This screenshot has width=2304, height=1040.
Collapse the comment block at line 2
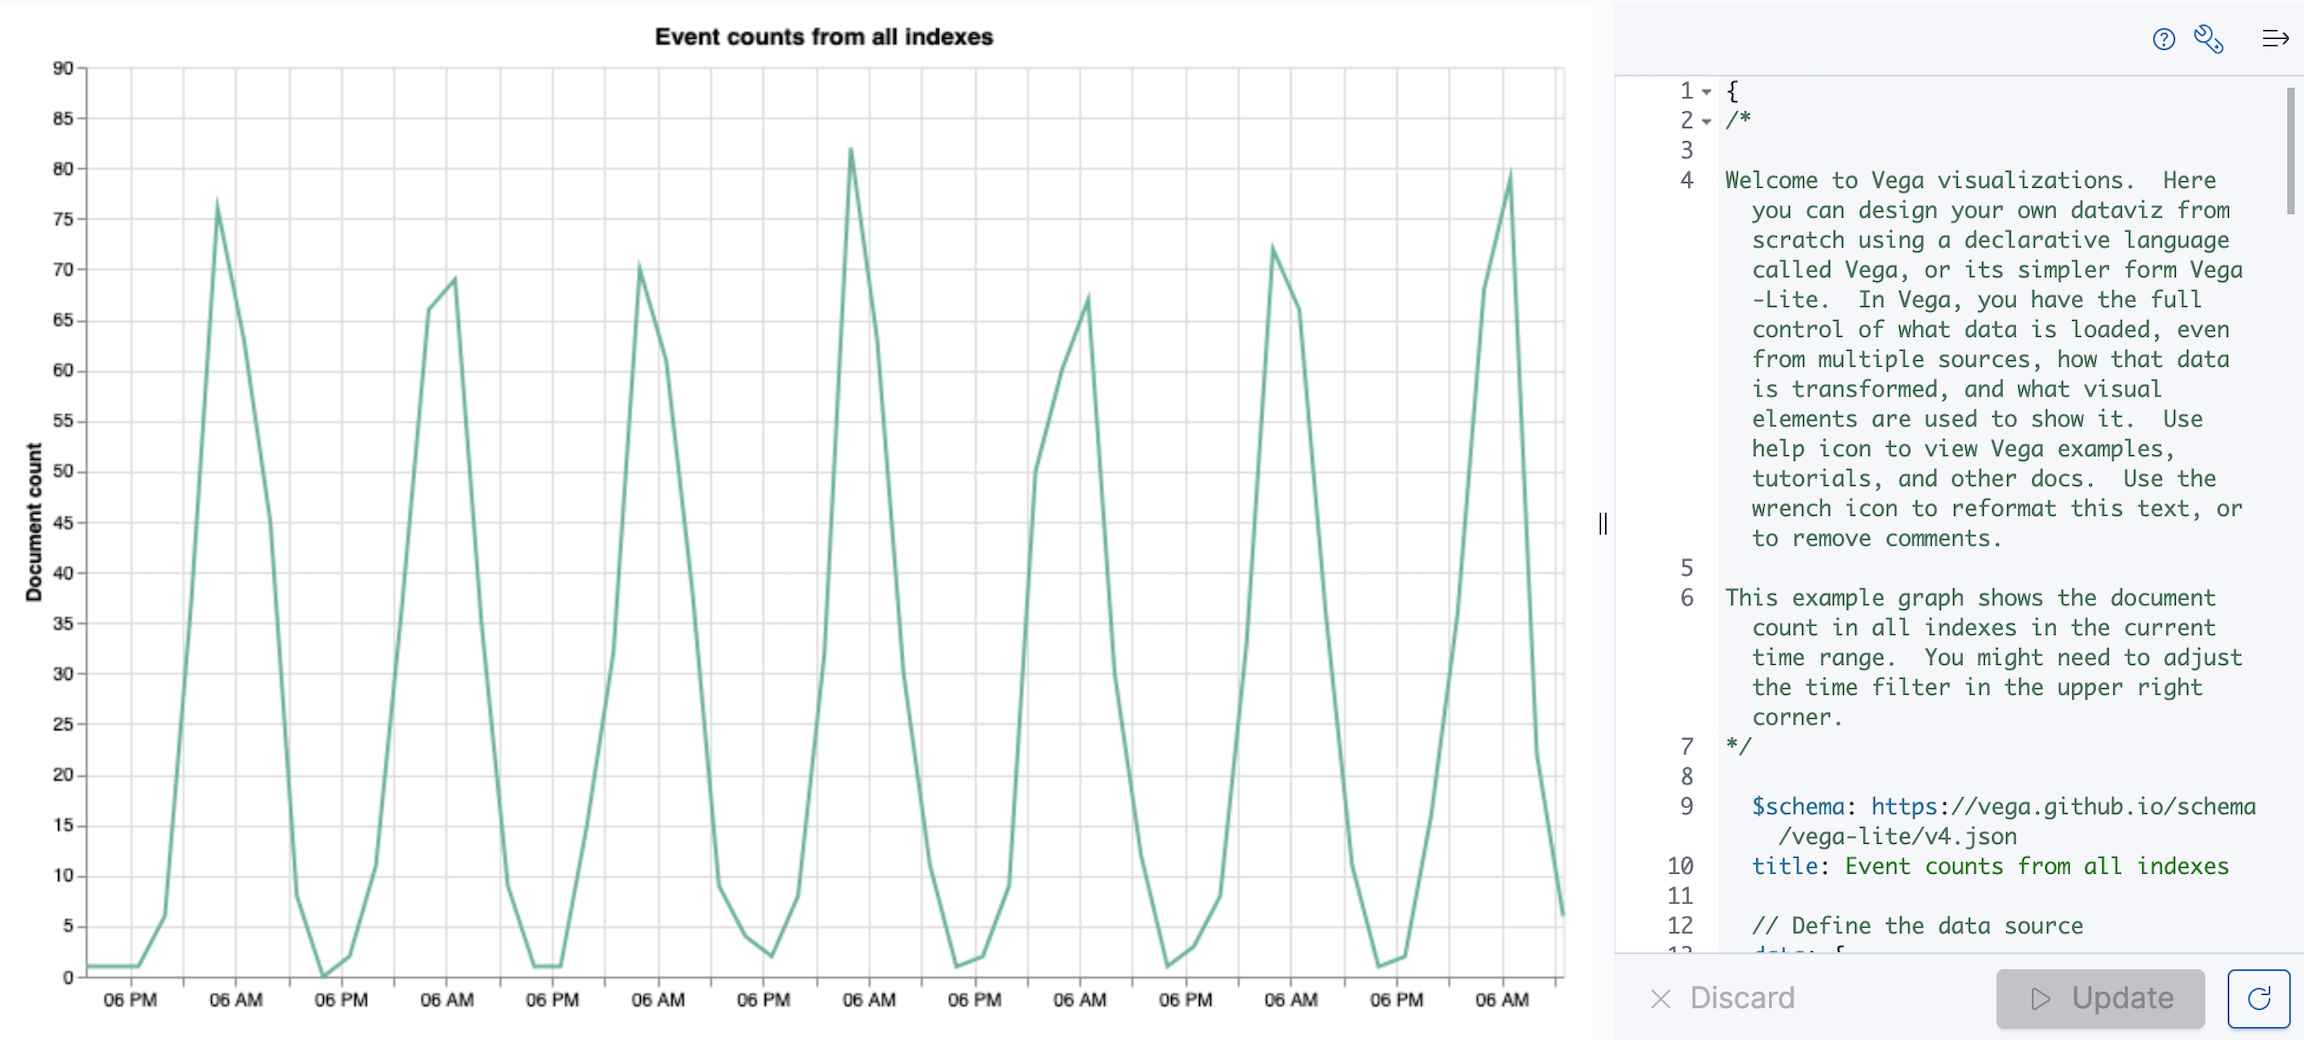[x=1707, y=122]
